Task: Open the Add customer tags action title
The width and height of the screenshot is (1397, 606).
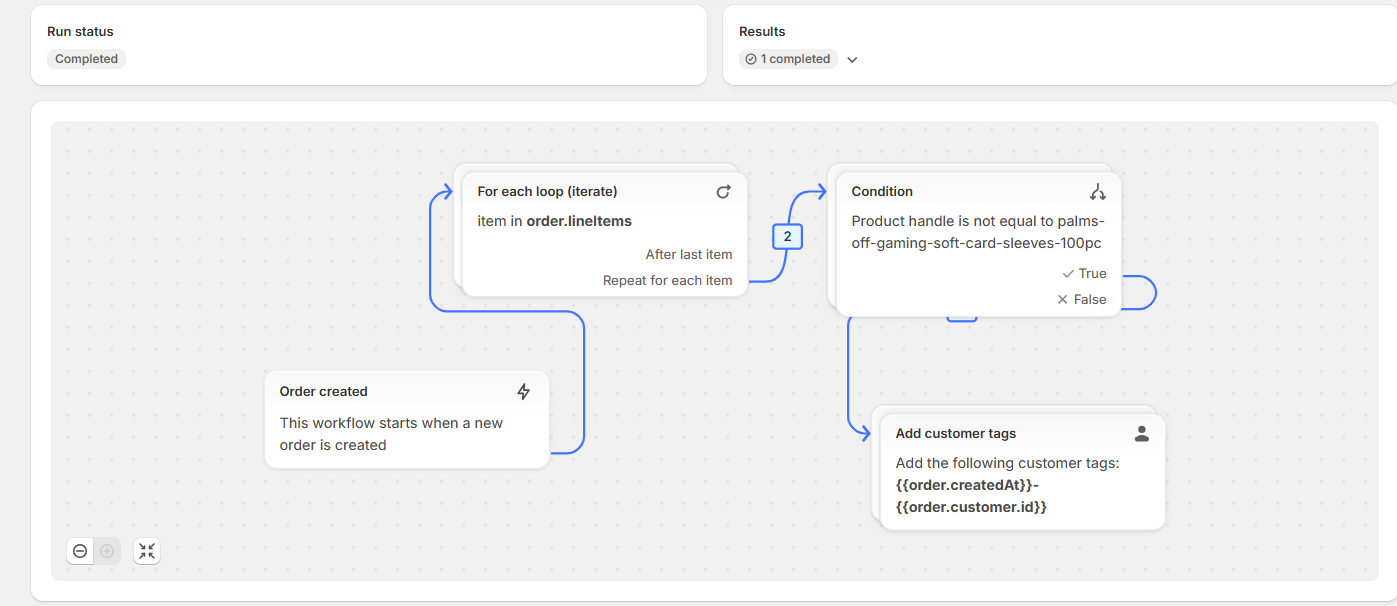Action: [955, 433]
